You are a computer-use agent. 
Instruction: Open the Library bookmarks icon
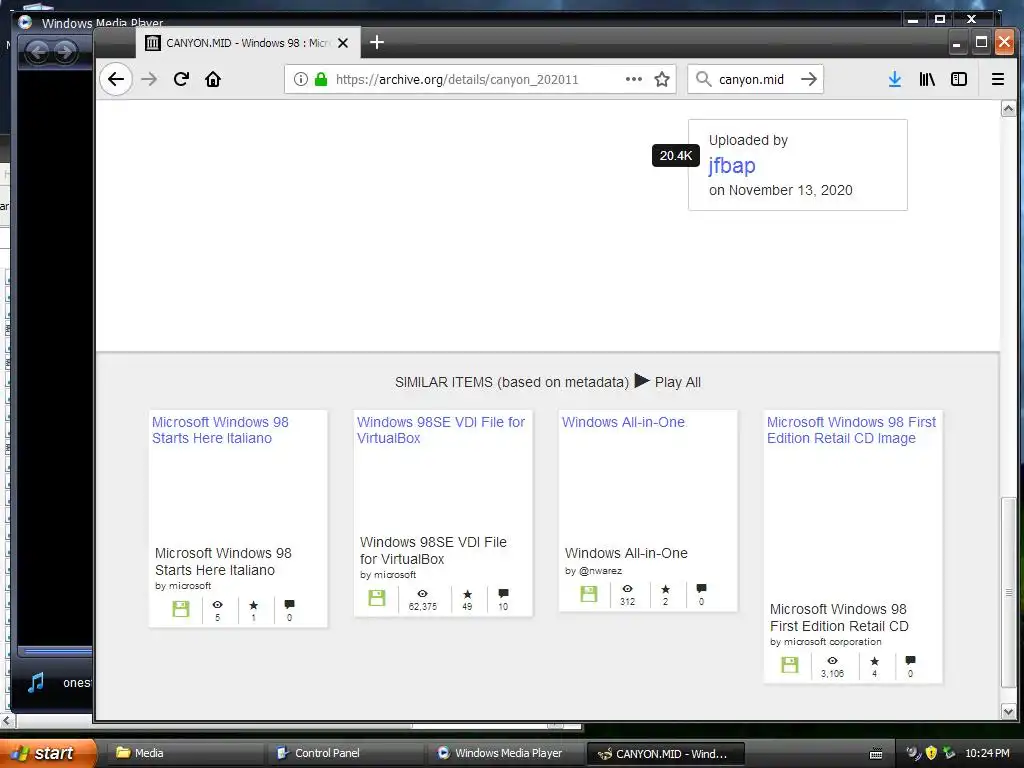point(927,80)
